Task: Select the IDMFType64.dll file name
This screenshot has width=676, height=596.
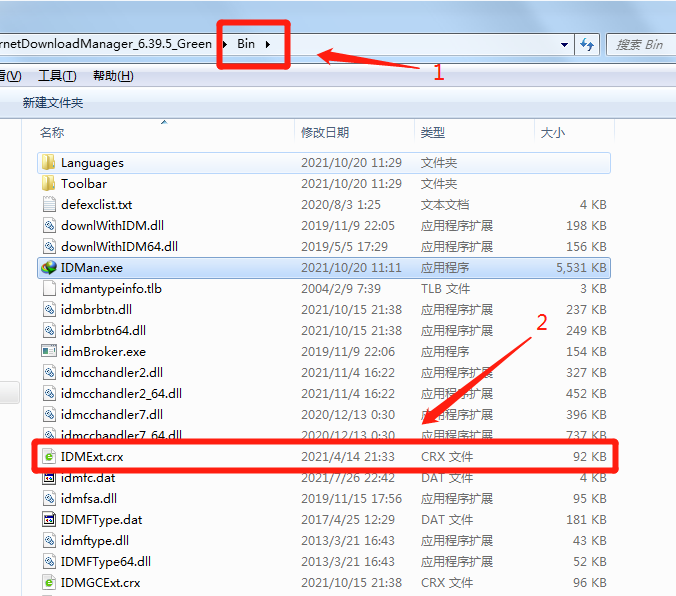Action: click(106, 561)
